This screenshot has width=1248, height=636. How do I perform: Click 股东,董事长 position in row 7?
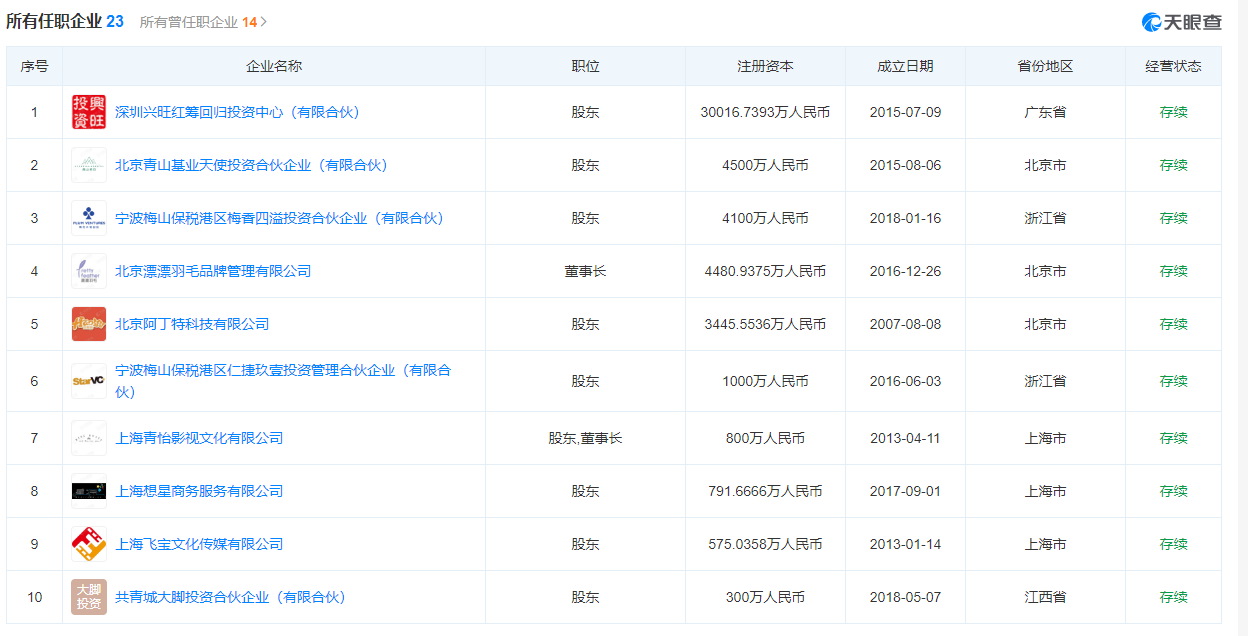point(585,438)
